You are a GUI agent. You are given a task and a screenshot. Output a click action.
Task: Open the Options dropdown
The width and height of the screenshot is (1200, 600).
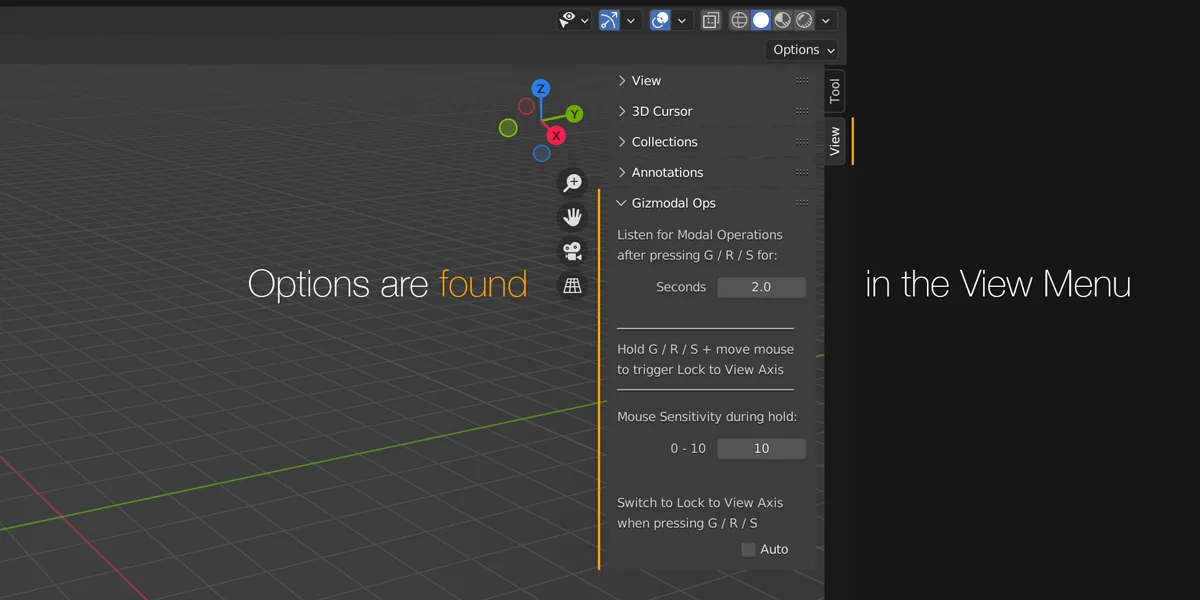[x=803, y=49]
